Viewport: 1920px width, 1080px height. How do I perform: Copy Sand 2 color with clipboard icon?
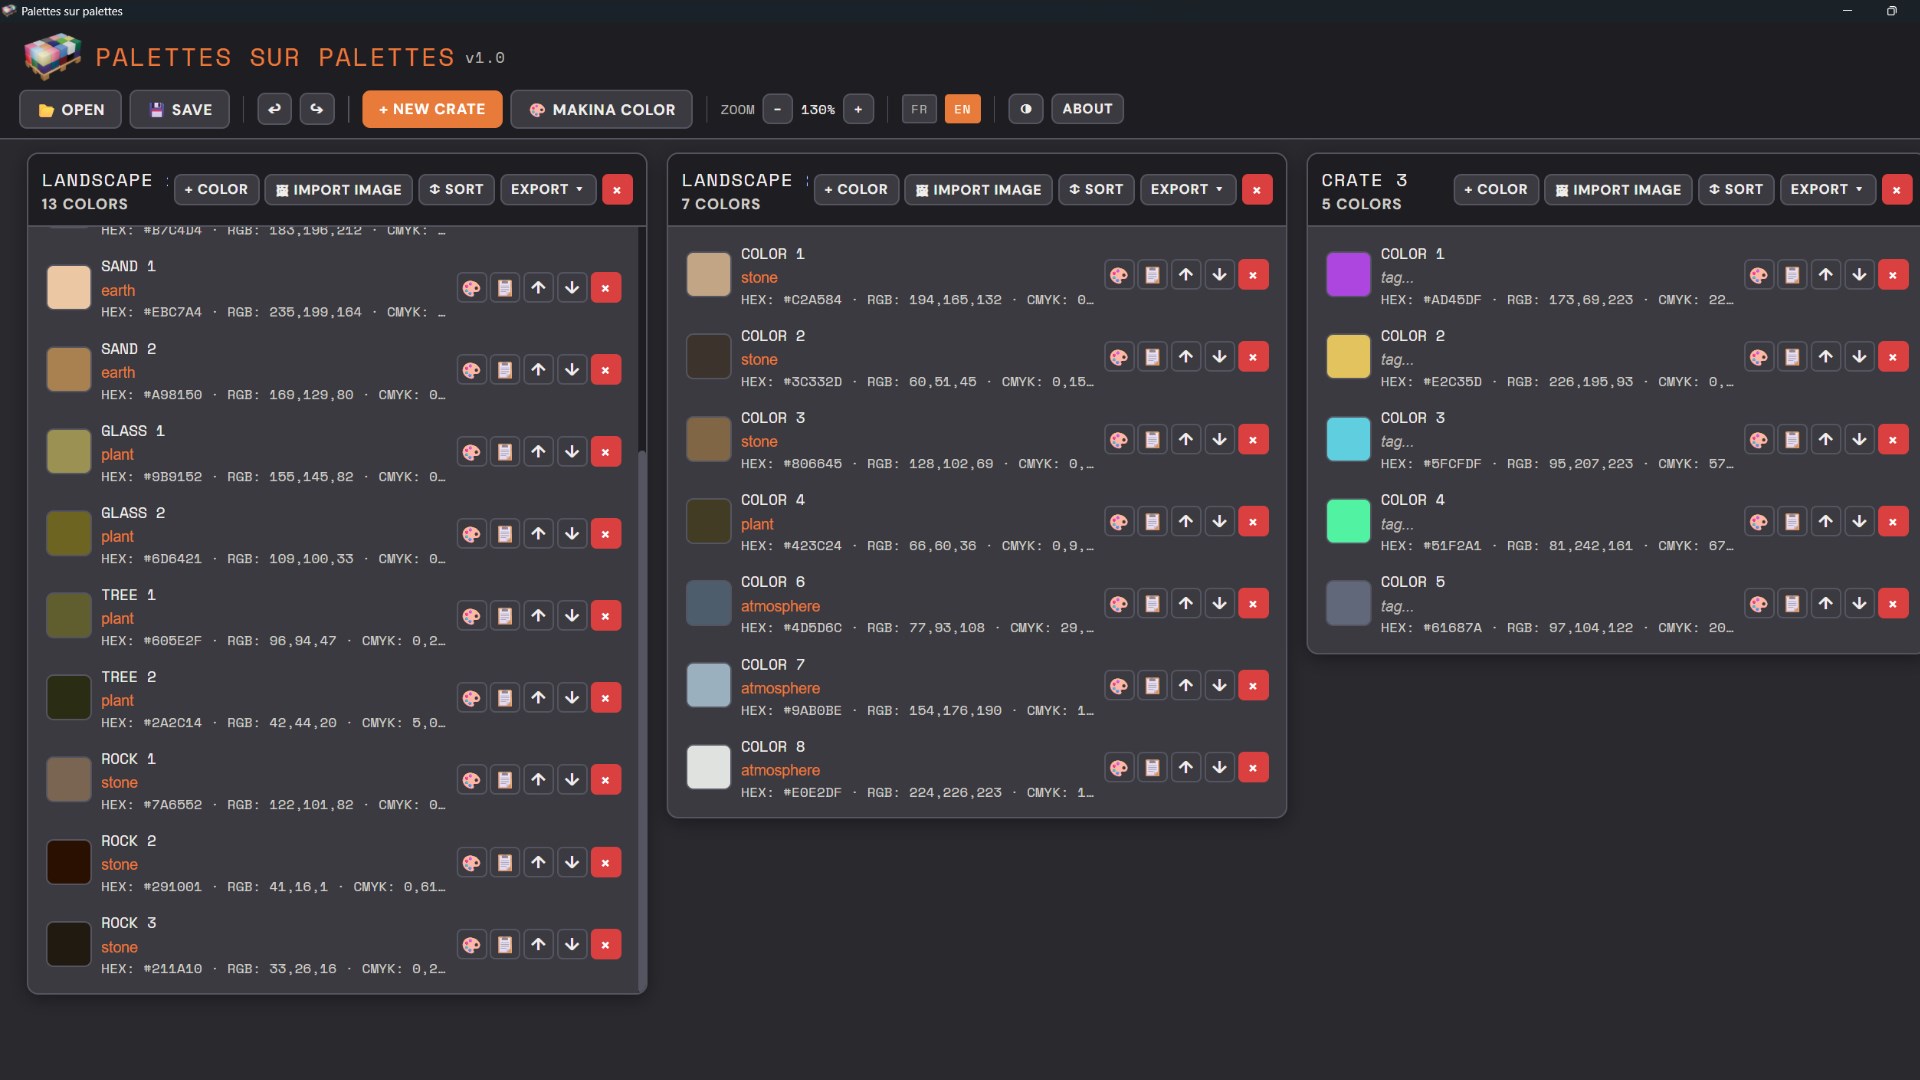click(x=505, y=370)
